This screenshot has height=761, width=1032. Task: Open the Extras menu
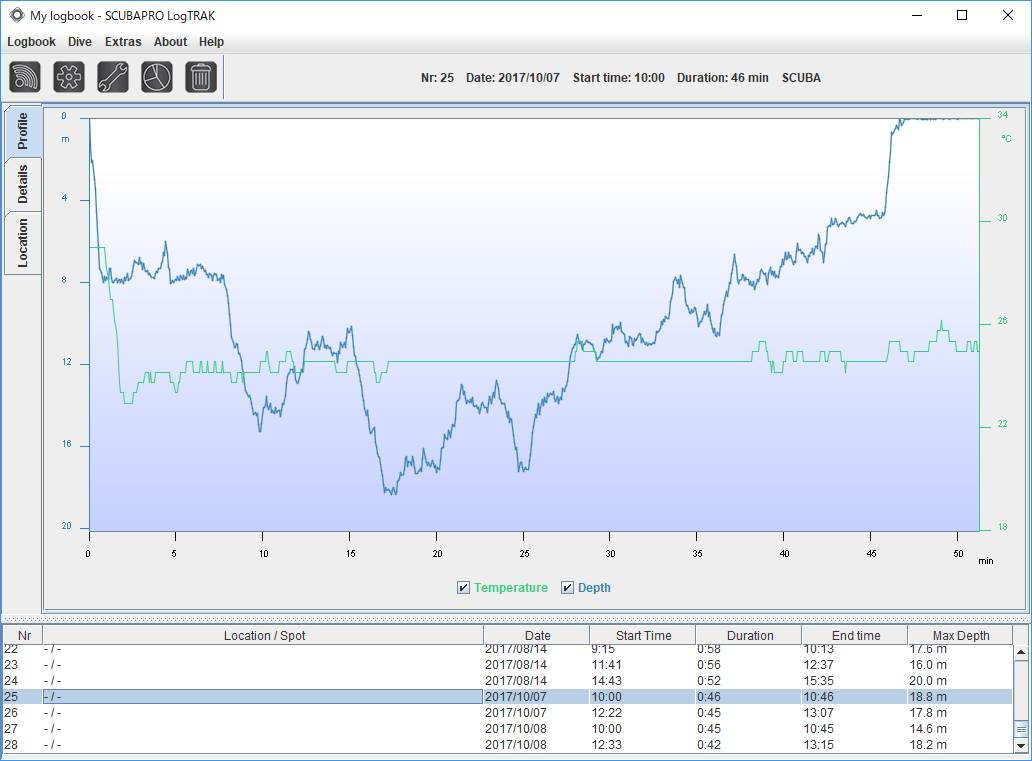pyautogui.click(x=123, y=41)
